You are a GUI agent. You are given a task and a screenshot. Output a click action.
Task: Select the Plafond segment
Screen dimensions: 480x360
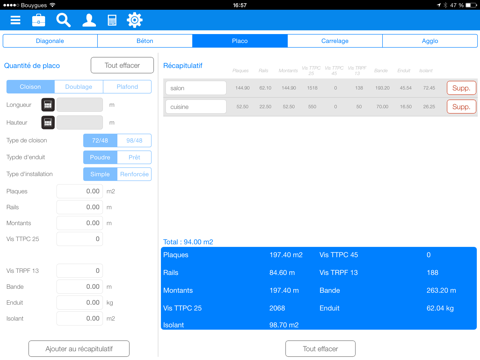point(127,87)
